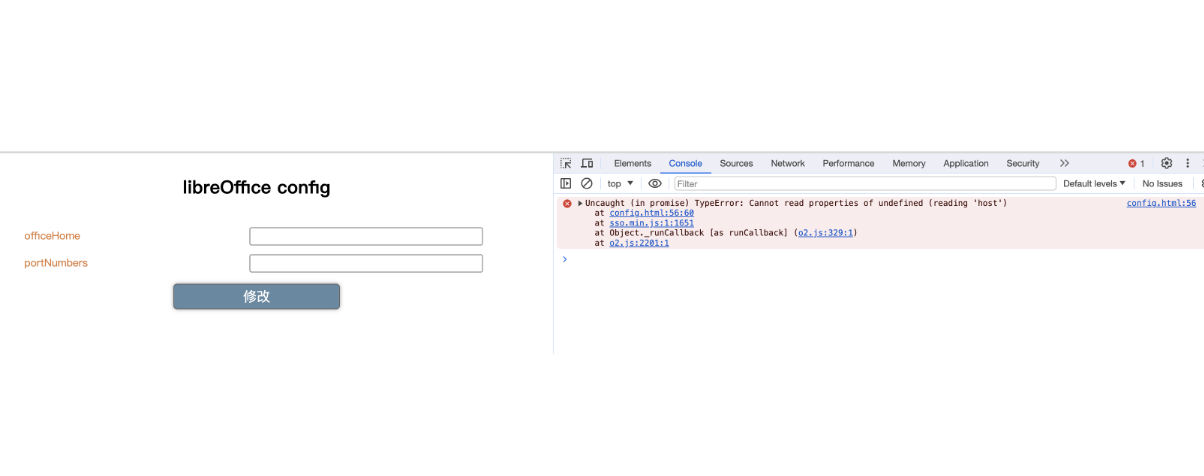Click the 修改 submit button
The height and width of the screenshot is (476, 1204).
tap(256, 296)
